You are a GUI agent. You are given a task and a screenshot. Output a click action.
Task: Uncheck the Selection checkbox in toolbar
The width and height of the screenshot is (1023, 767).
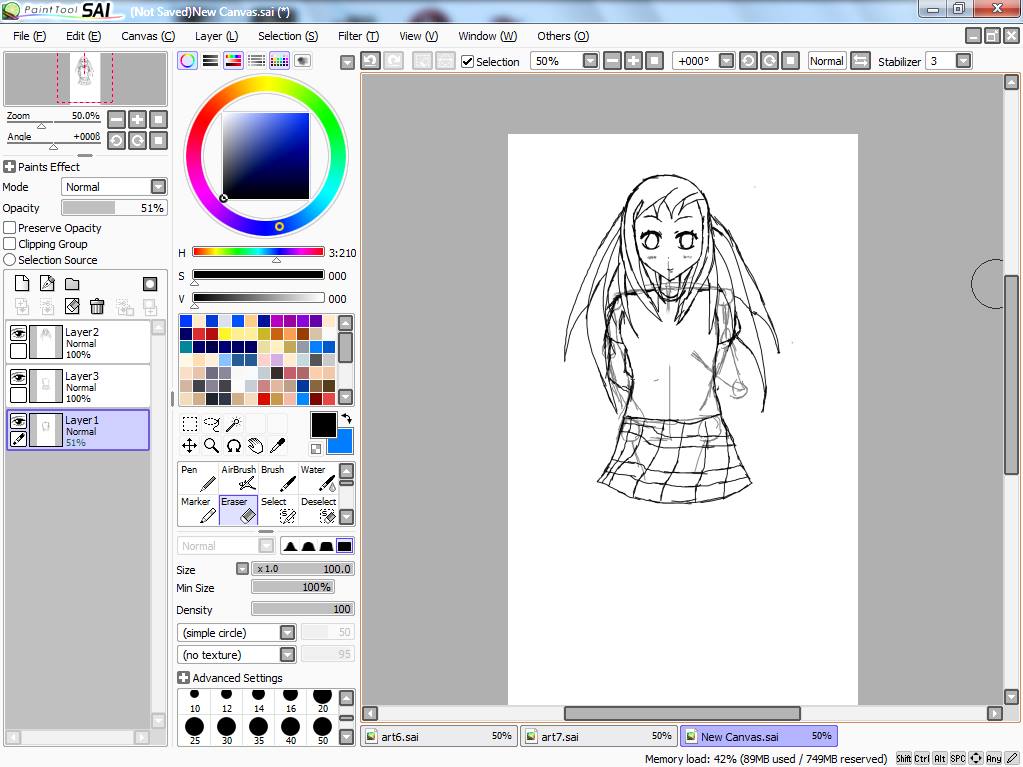(467, 62)
